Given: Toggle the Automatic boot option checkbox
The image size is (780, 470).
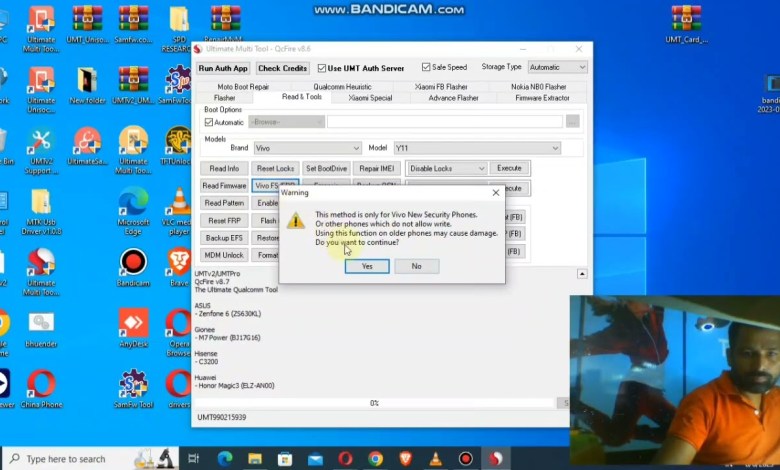Looking at the screenshot, I should tap(208, 122).
